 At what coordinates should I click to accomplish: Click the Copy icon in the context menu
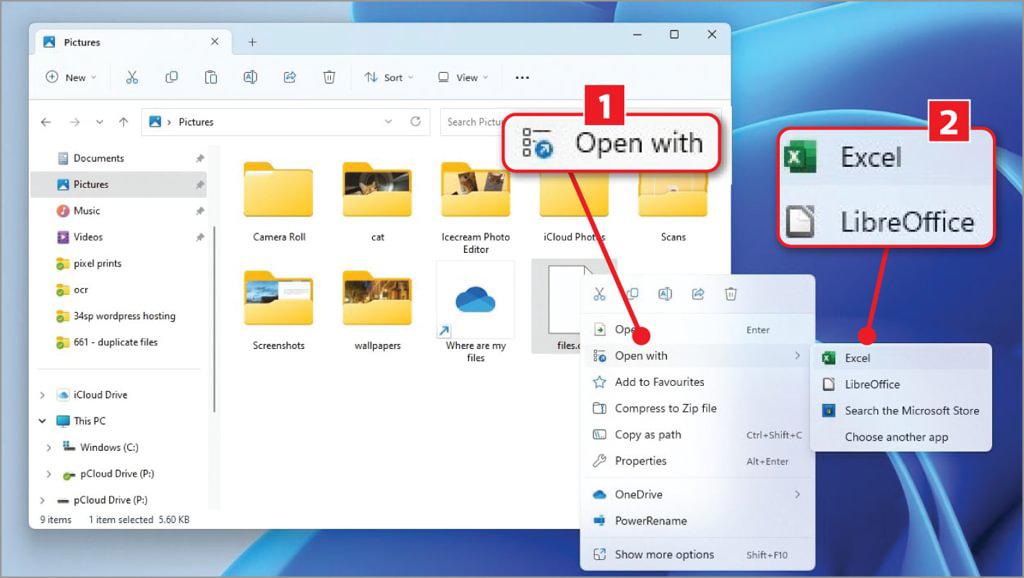click(632, 295)
